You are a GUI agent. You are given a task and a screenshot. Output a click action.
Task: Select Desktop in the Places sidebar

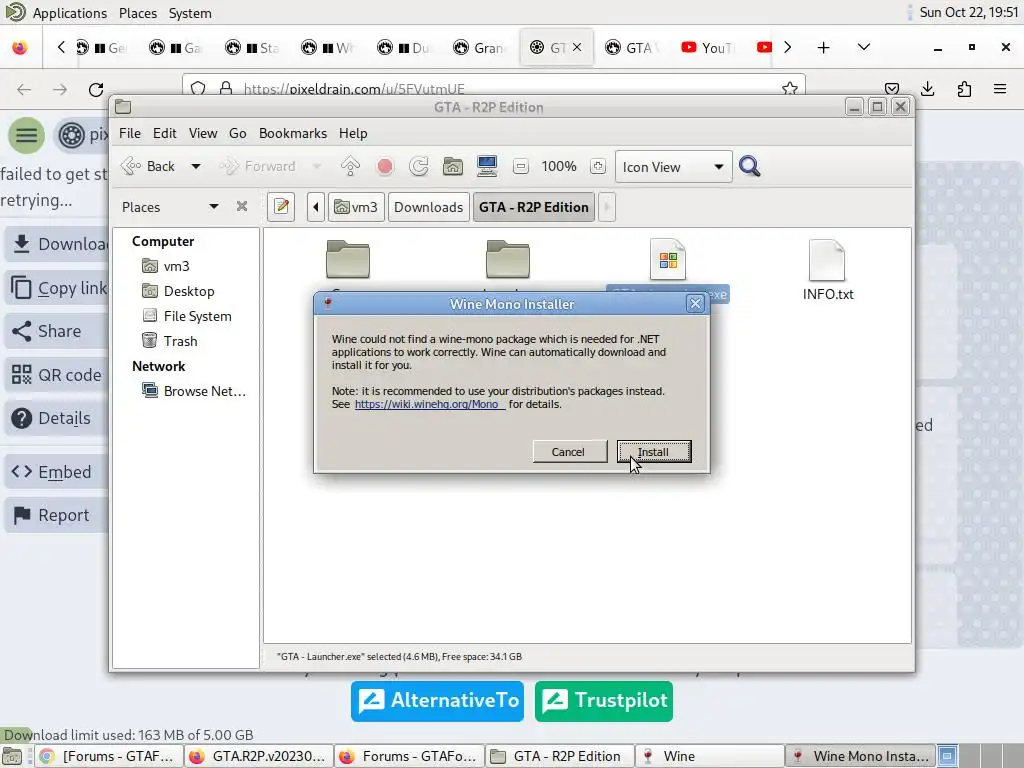click(x=189, y=291)
